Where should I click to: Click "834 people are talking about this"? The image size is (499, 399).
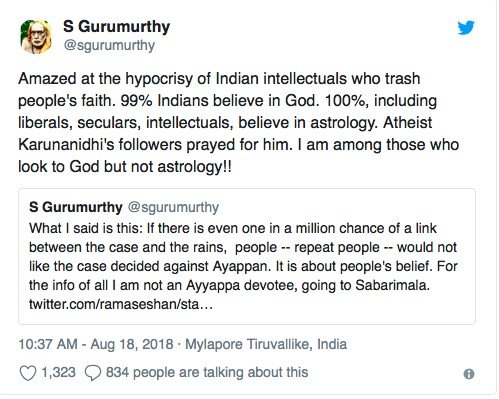207,372
